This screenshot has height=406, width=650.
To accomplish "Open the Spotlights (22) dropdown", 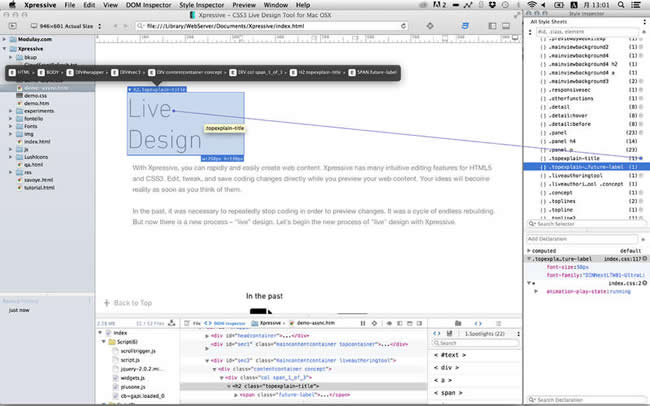I will (492, 333).
